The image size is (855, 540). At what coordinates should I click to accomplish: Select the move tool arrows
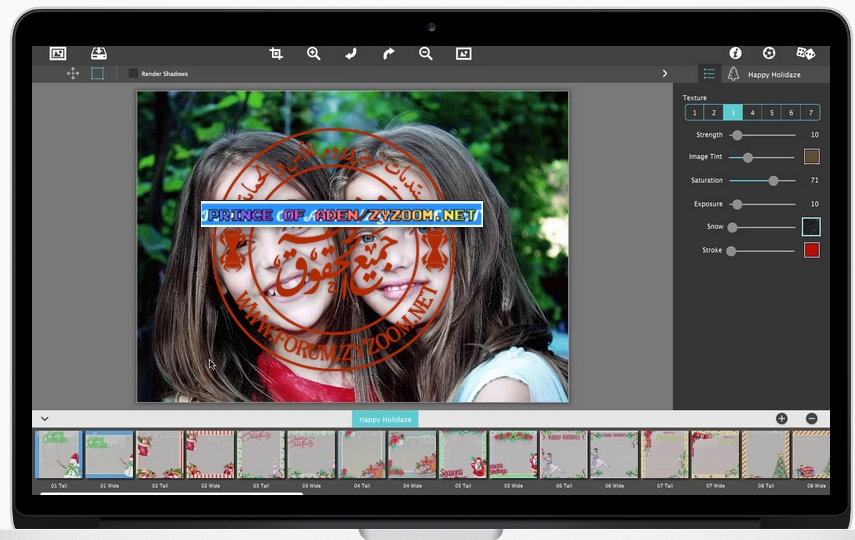(73, 74)
